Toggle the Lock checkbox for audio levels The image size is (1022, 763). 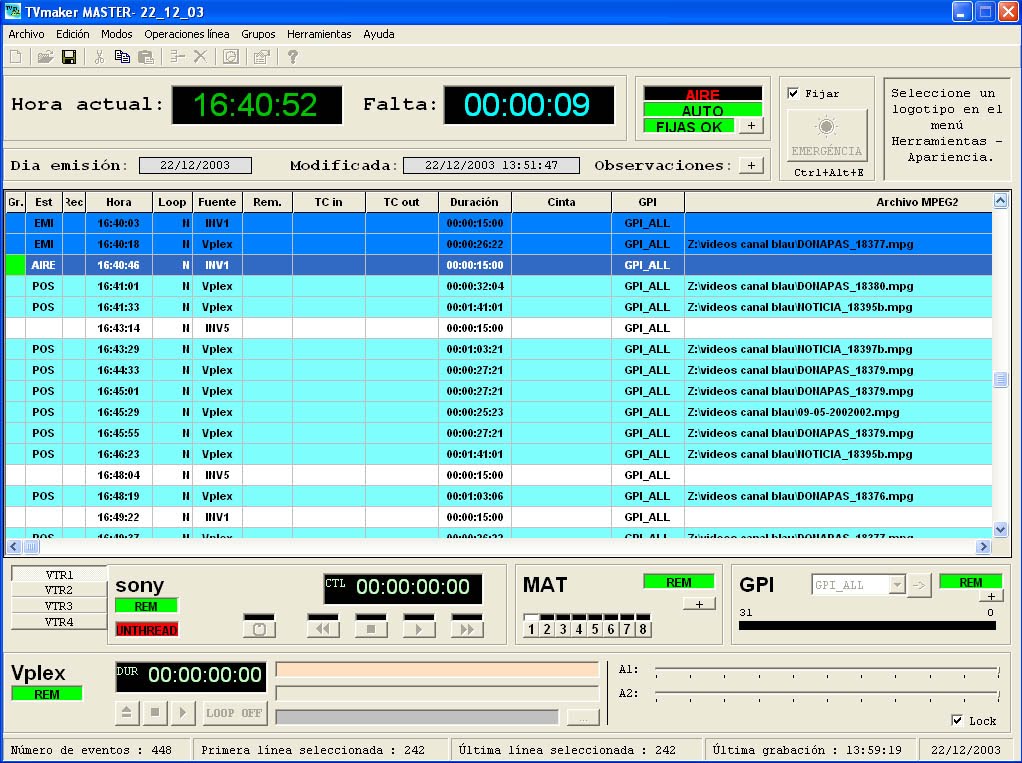(957, 720)
